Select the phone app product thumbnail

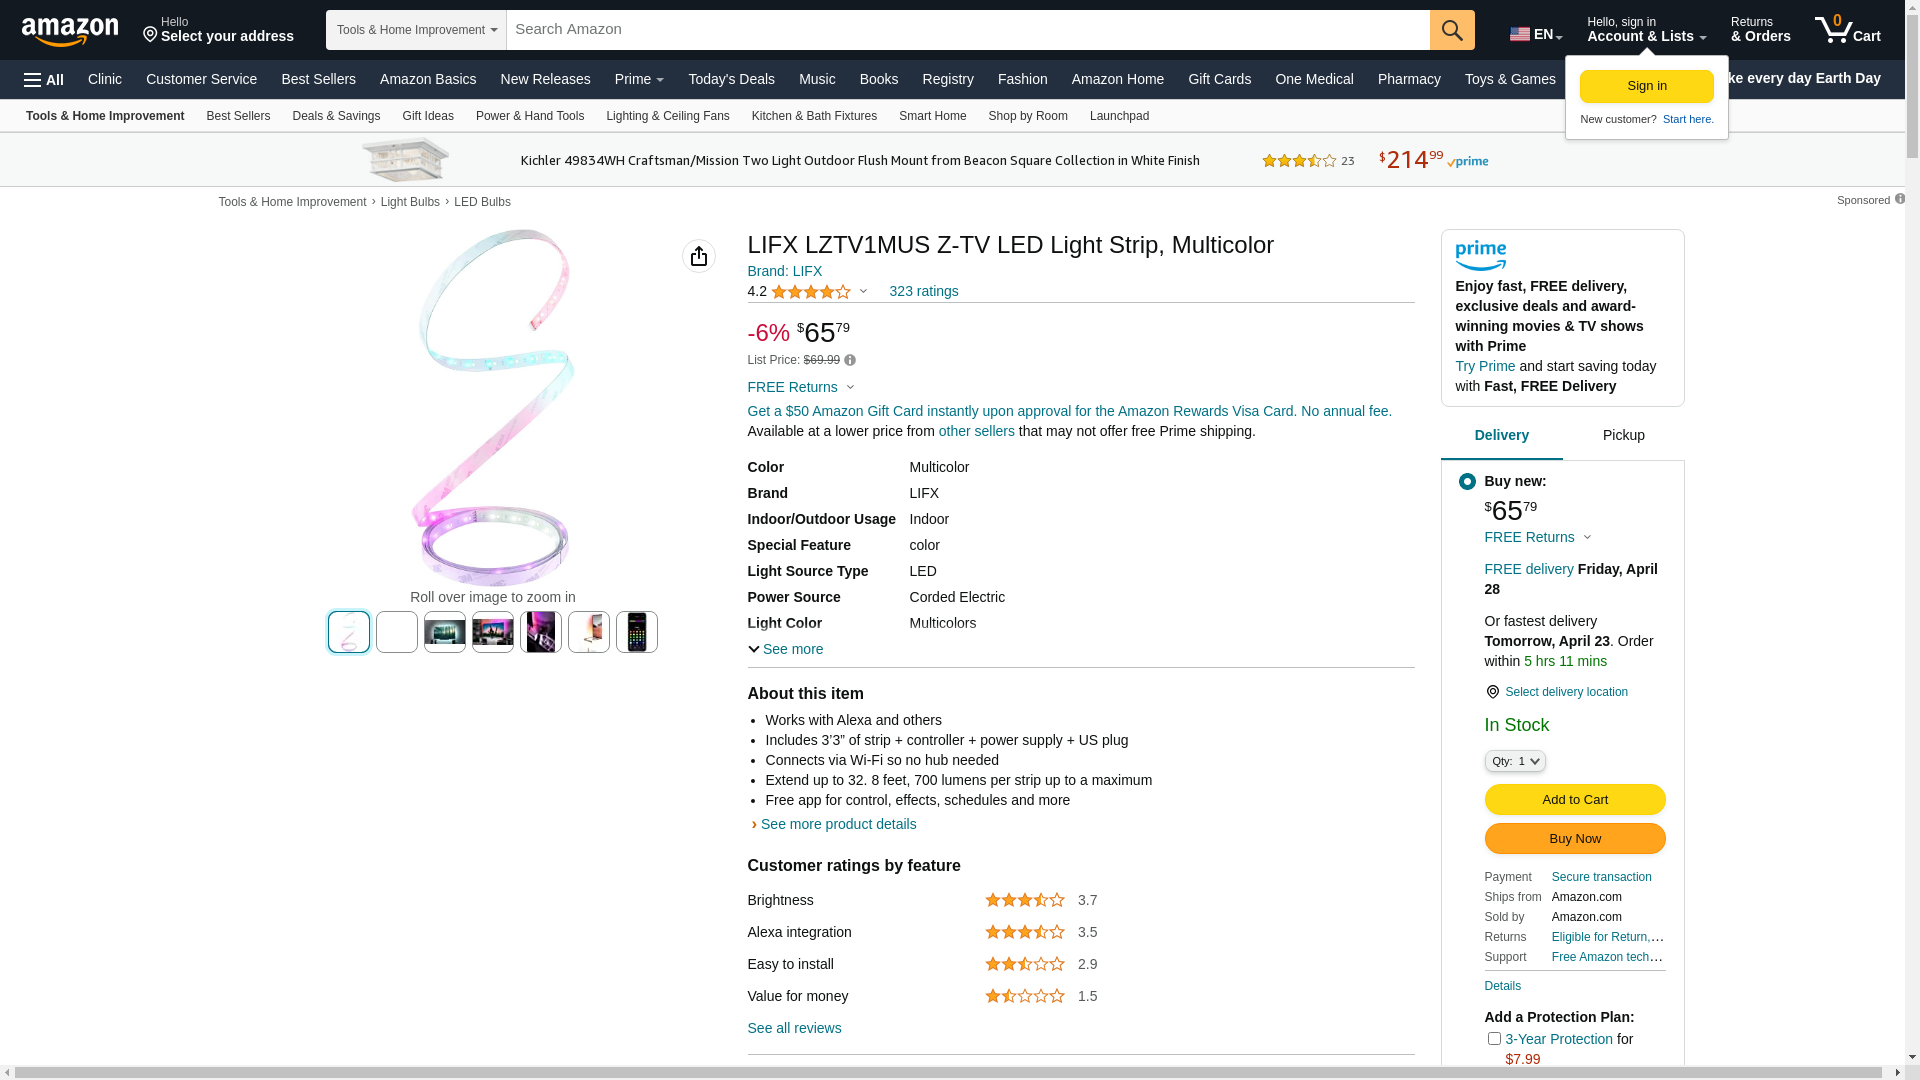[x=637, y=632]
